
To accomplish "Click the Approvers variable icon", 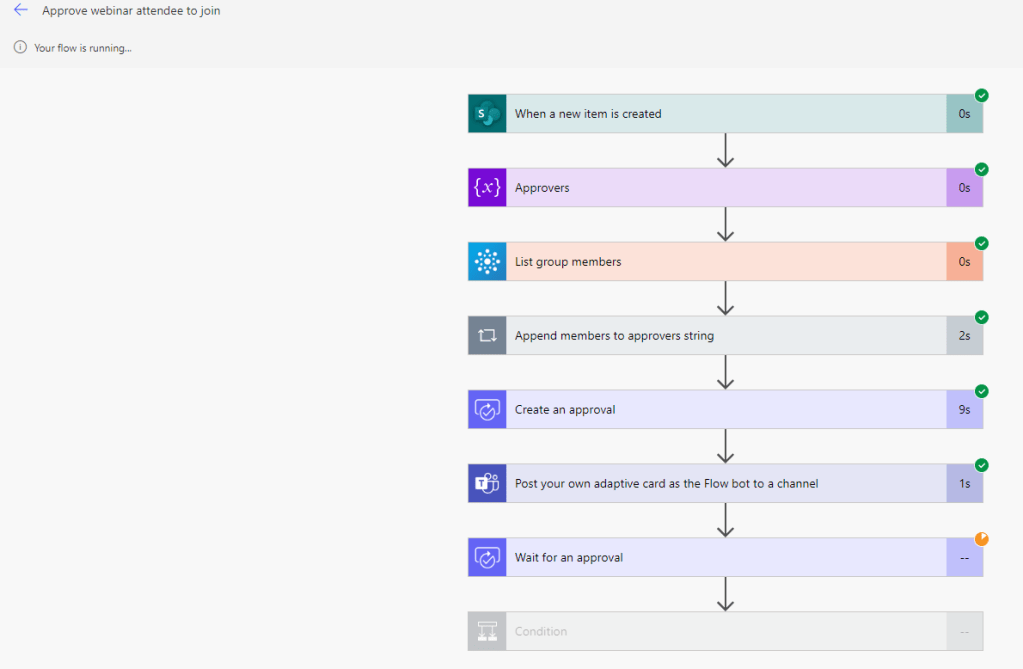I will 487,188.
